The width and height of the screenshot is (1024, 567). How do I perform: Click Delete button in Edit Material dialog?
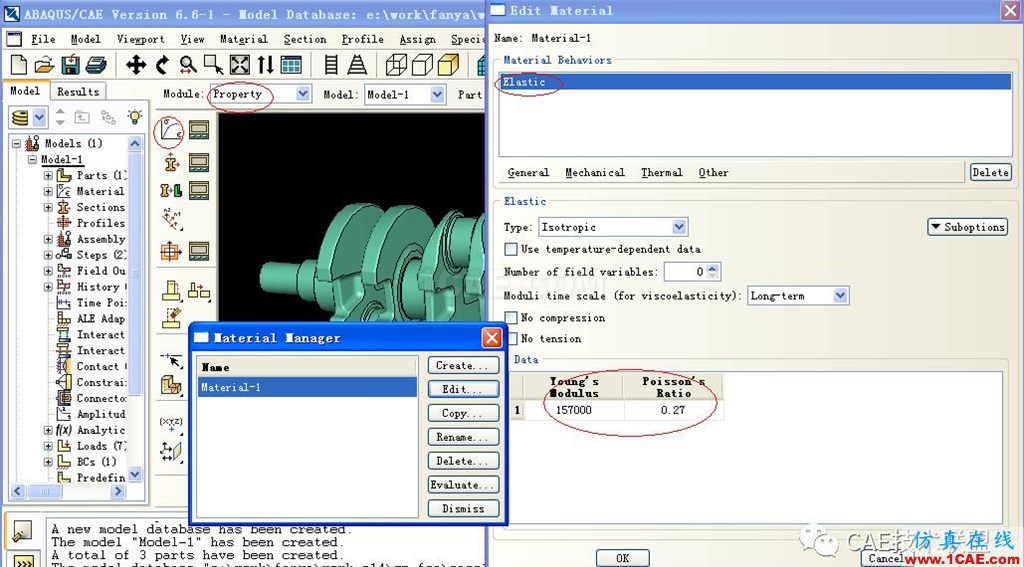pyautogui.click(x=991, y=172)
